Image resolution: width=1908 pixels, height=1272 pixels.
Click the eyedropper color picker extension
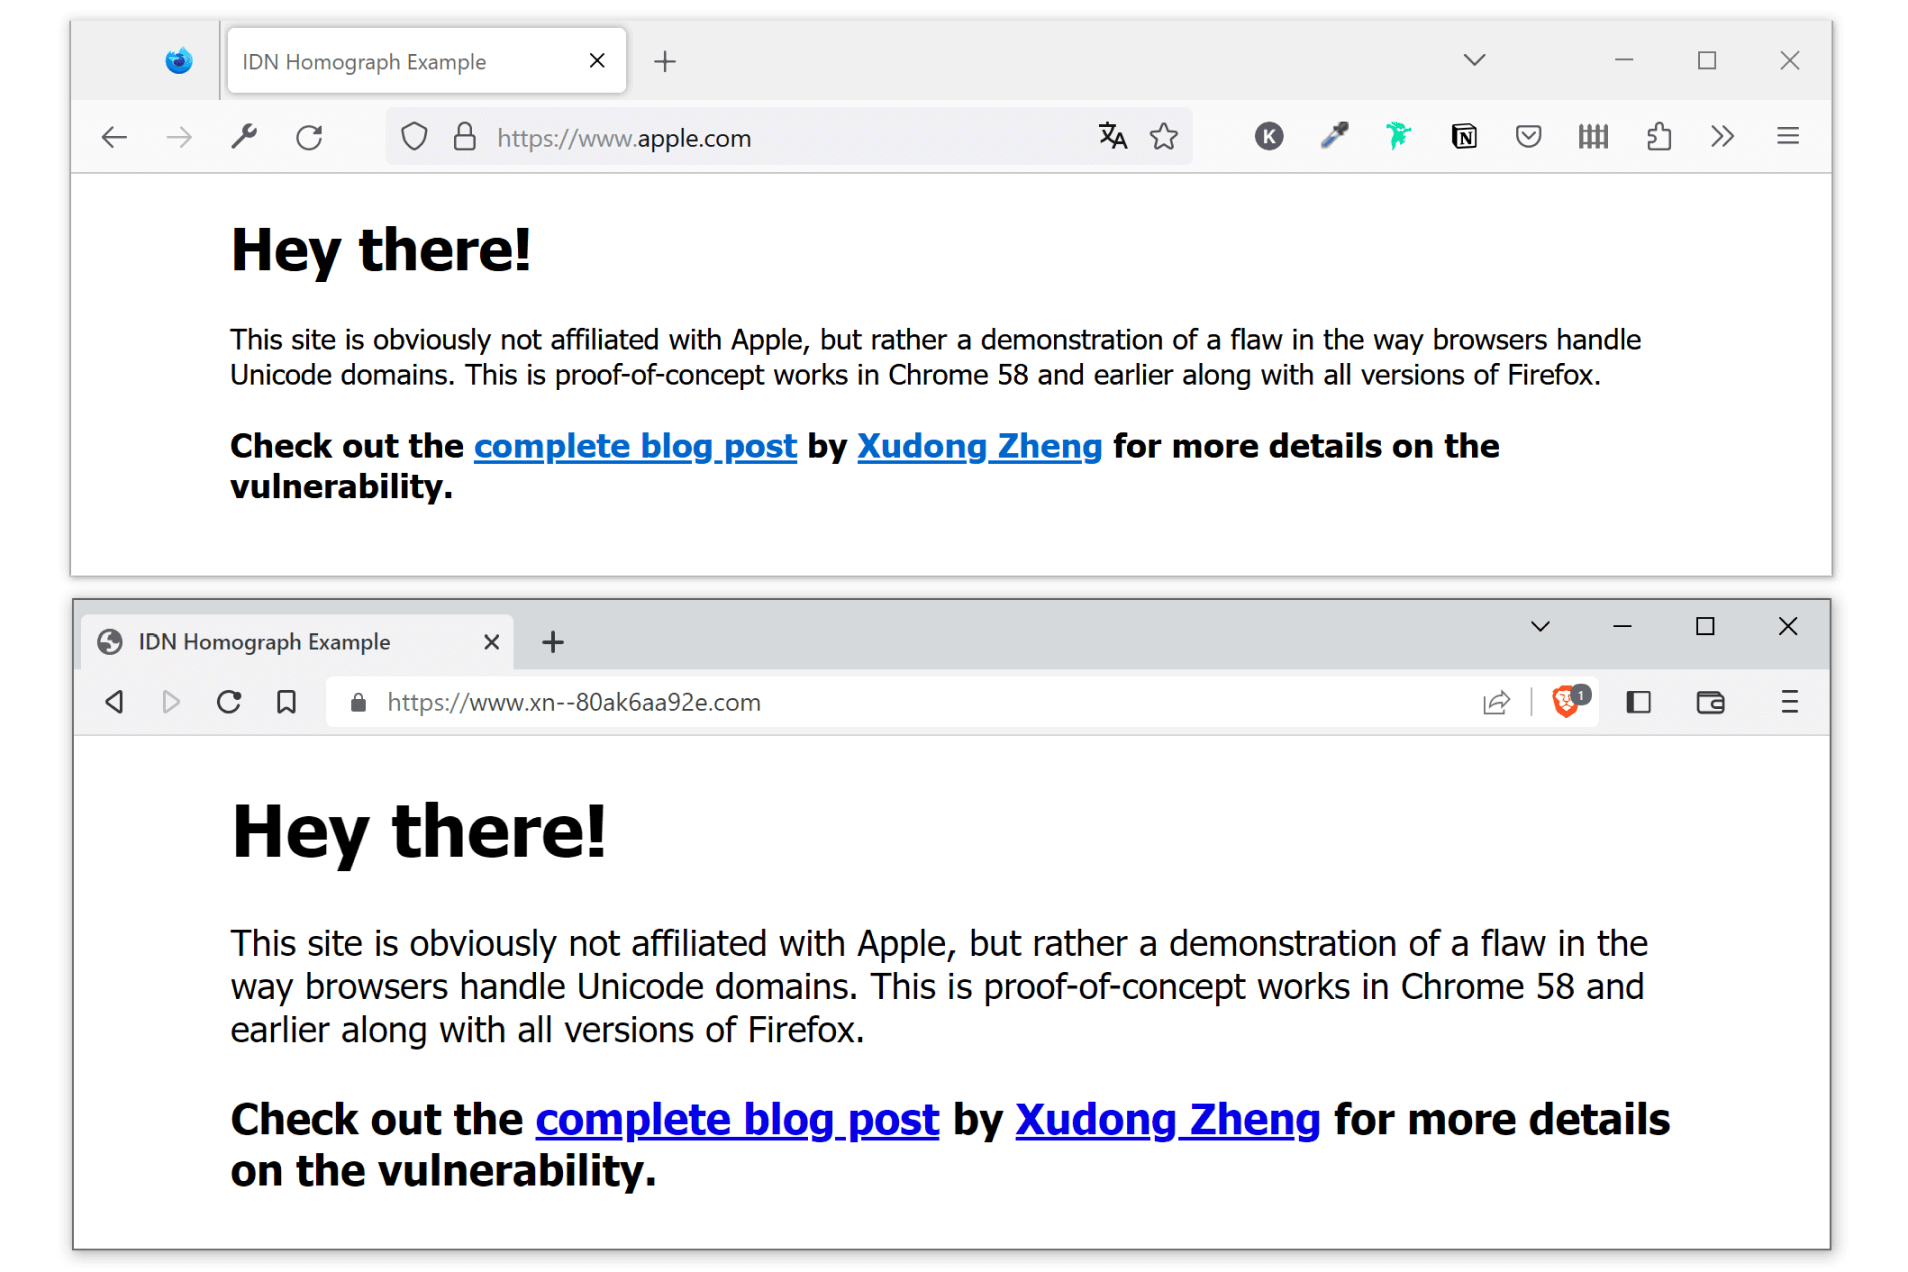[1334, 136]
